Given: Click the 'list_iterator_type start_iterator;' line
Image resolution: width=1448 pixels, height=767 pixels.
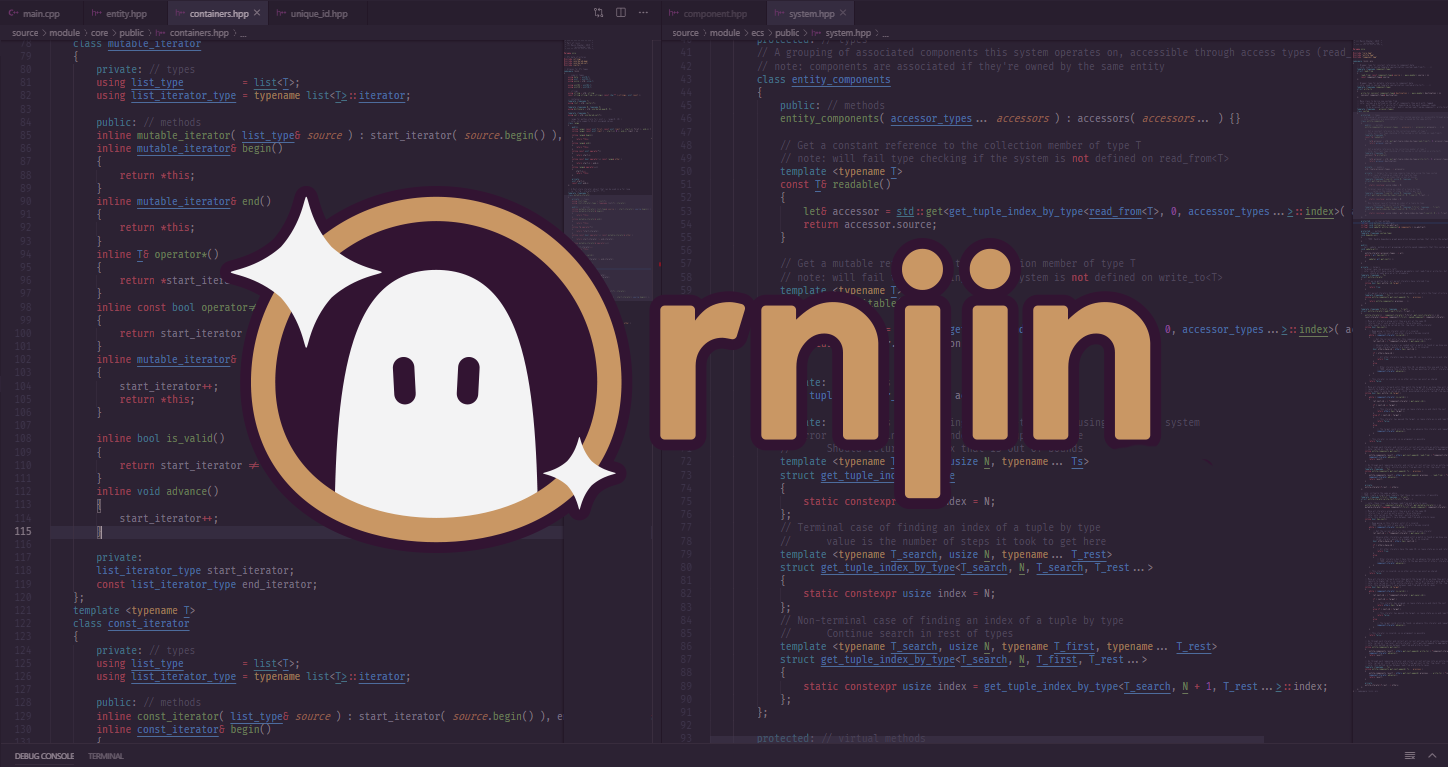Looking at the screenshot, I should [195, 570].
